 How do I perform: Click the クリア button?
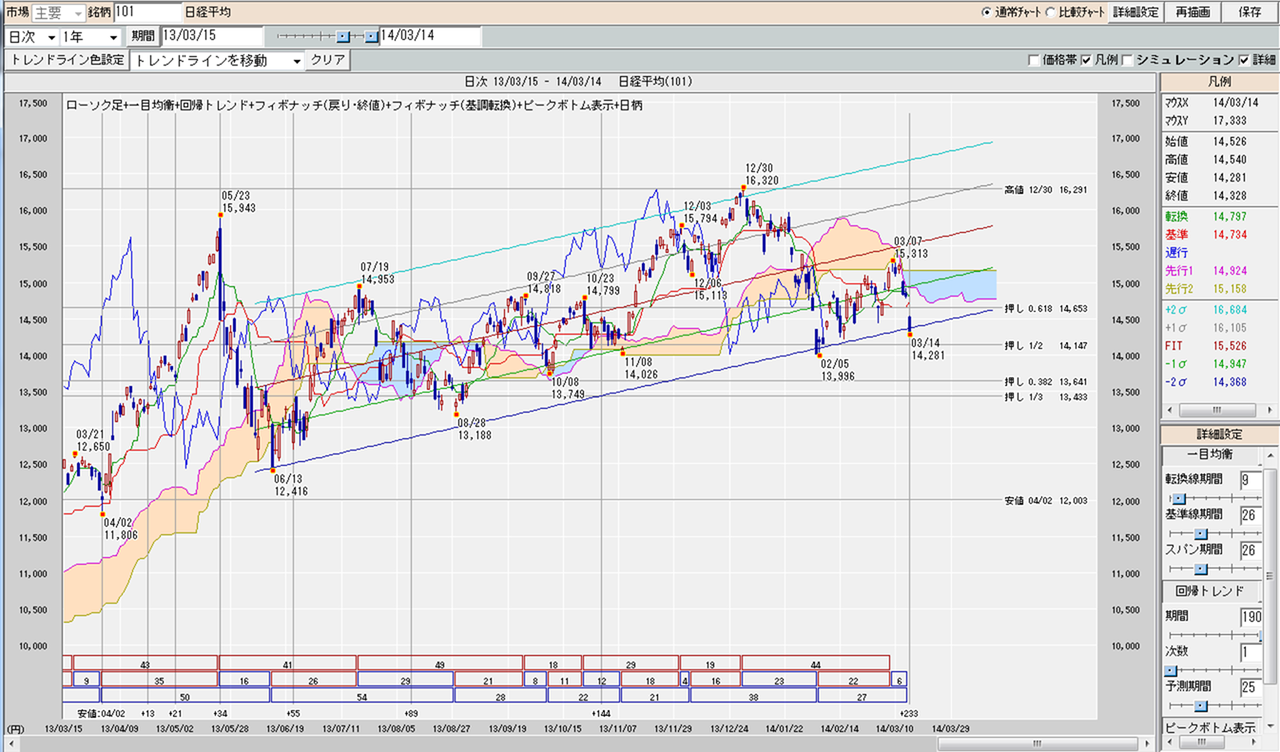click(327, 60)
